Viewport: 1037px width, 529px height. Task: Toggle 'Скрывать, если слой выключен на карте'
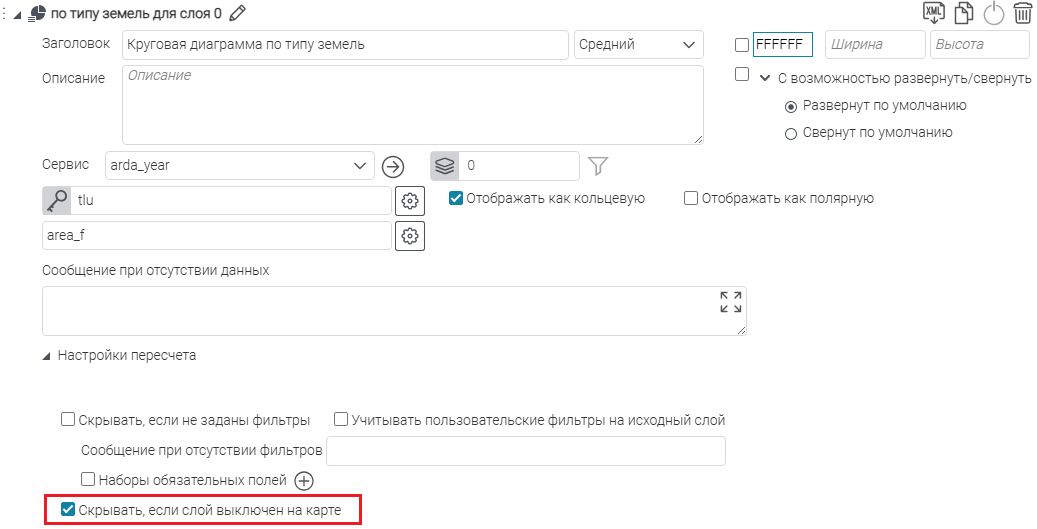(x=68, y=510)
